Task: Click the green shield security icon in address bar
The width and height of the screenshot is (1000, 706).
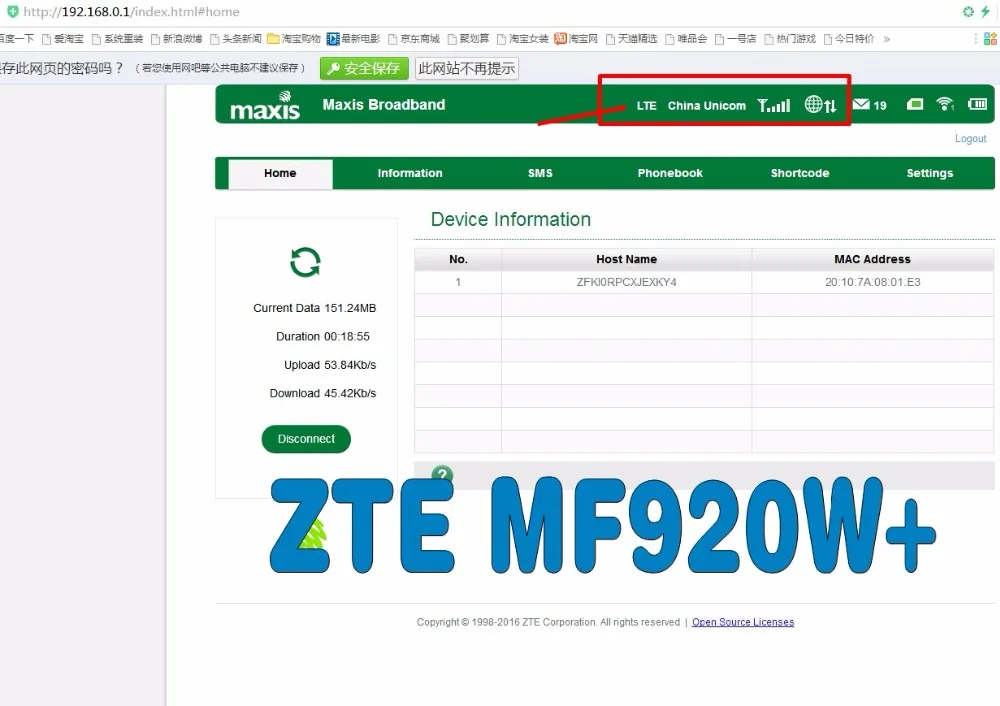Action: click(12, 11)
